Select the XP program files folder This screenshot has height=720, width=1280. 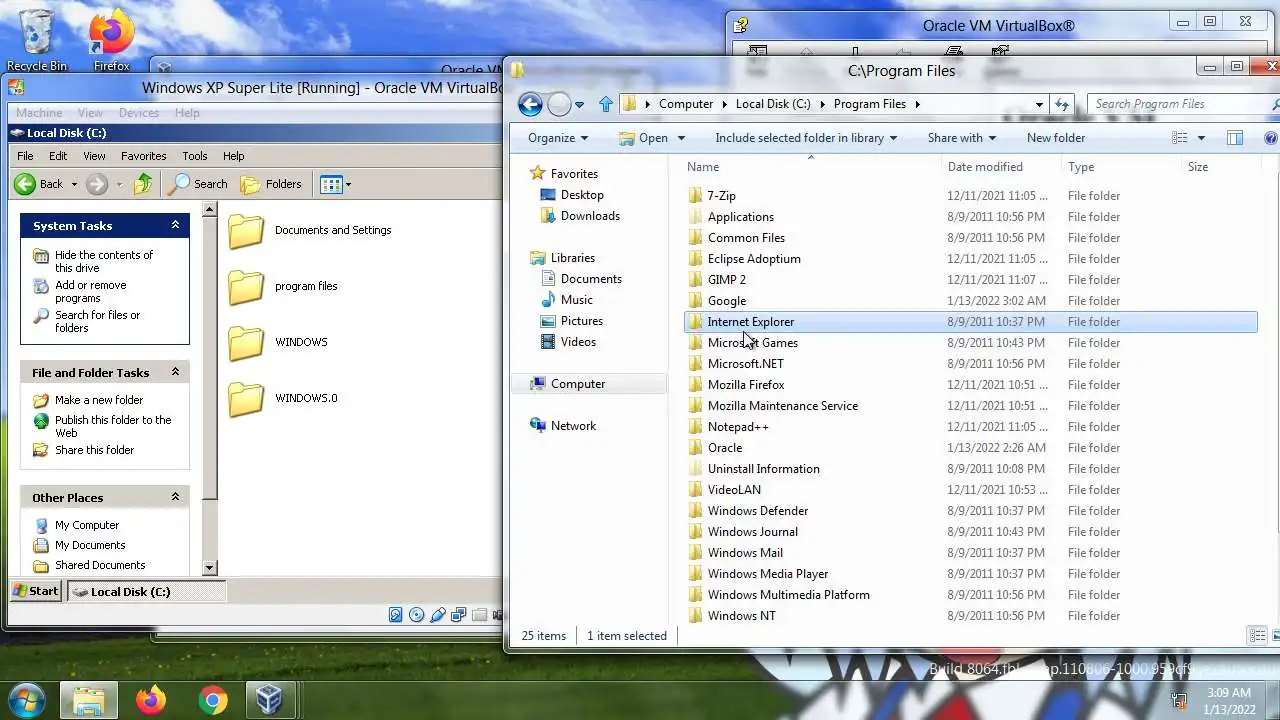[x=282, y=287]
